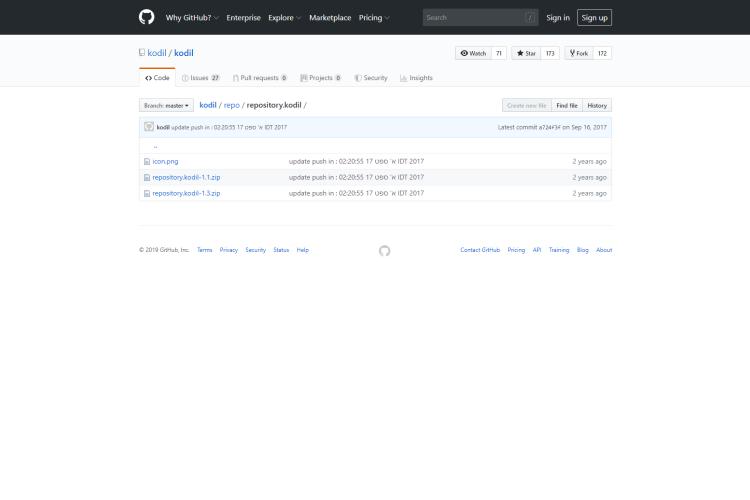Expand the Explore menu
Screen dimensions: 750x500
[x=284, y=18]
